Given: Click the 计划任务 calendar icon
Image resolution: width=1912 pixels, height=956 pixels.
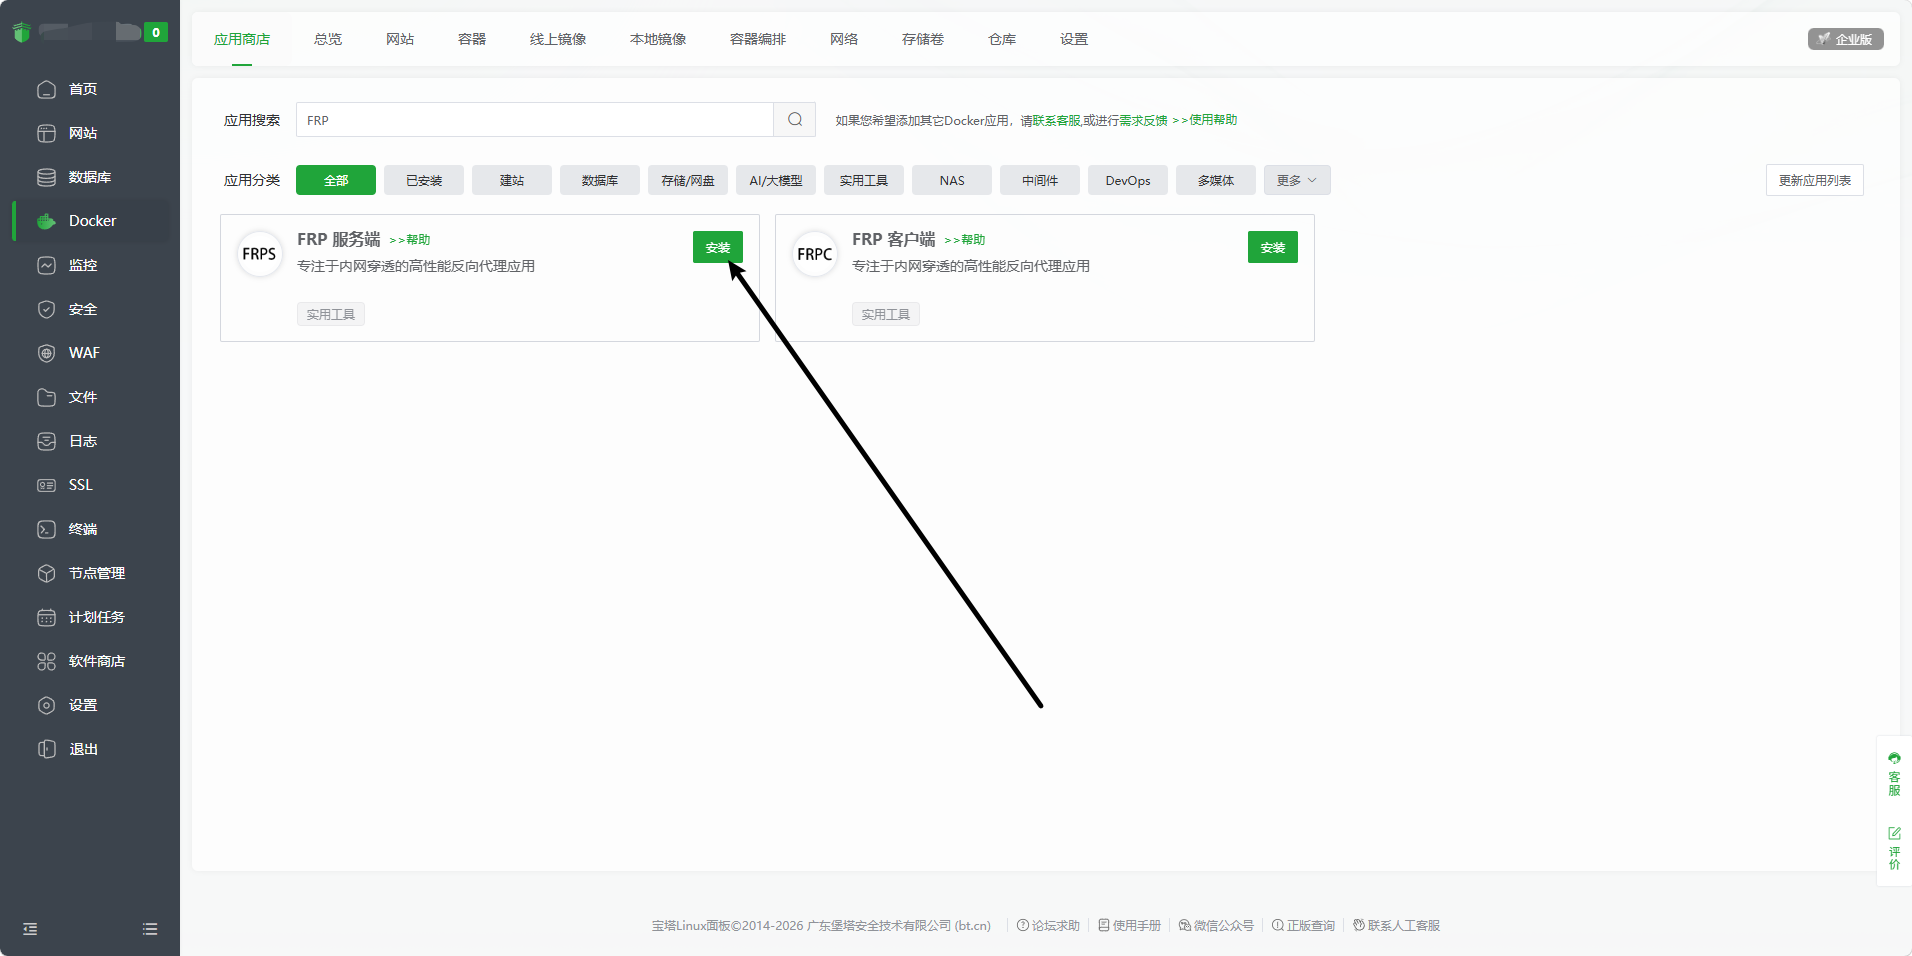Looking at the screenshot, I should (x=46, y=617).
